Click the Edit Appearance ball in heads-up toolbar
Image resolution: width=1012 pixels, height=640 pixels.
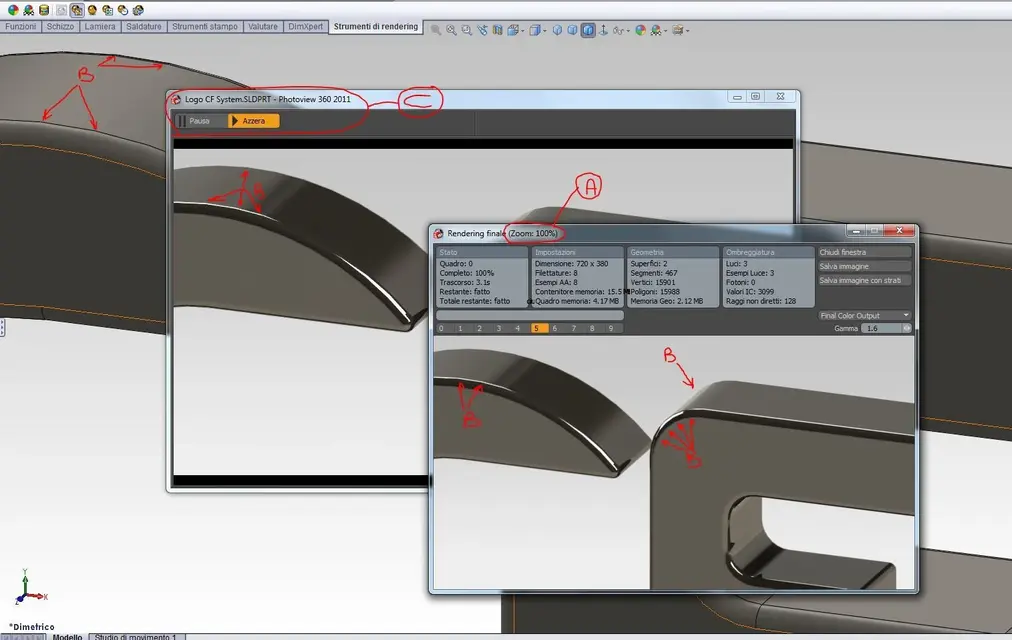click(640, 30)
